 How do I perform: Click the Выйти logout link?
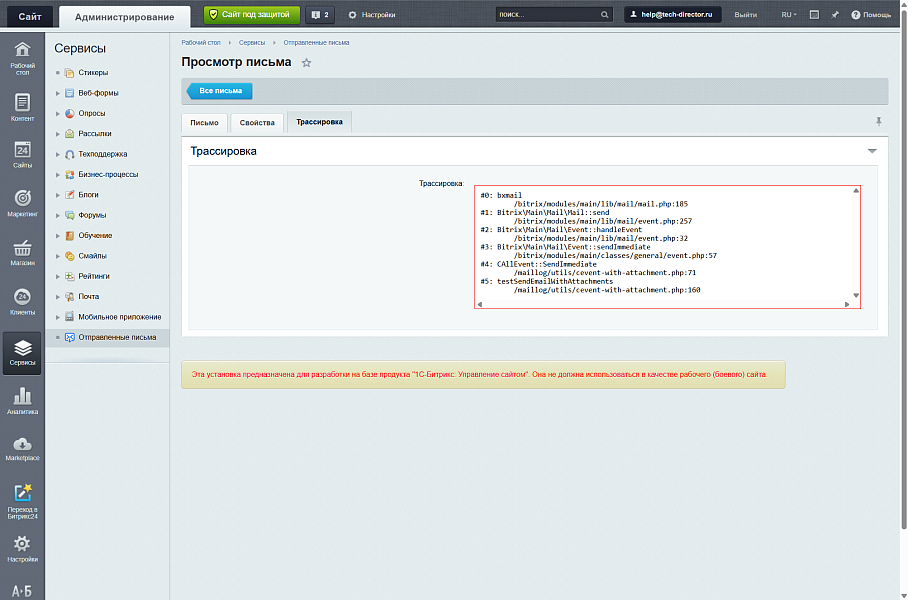click(x=745, y=15)
